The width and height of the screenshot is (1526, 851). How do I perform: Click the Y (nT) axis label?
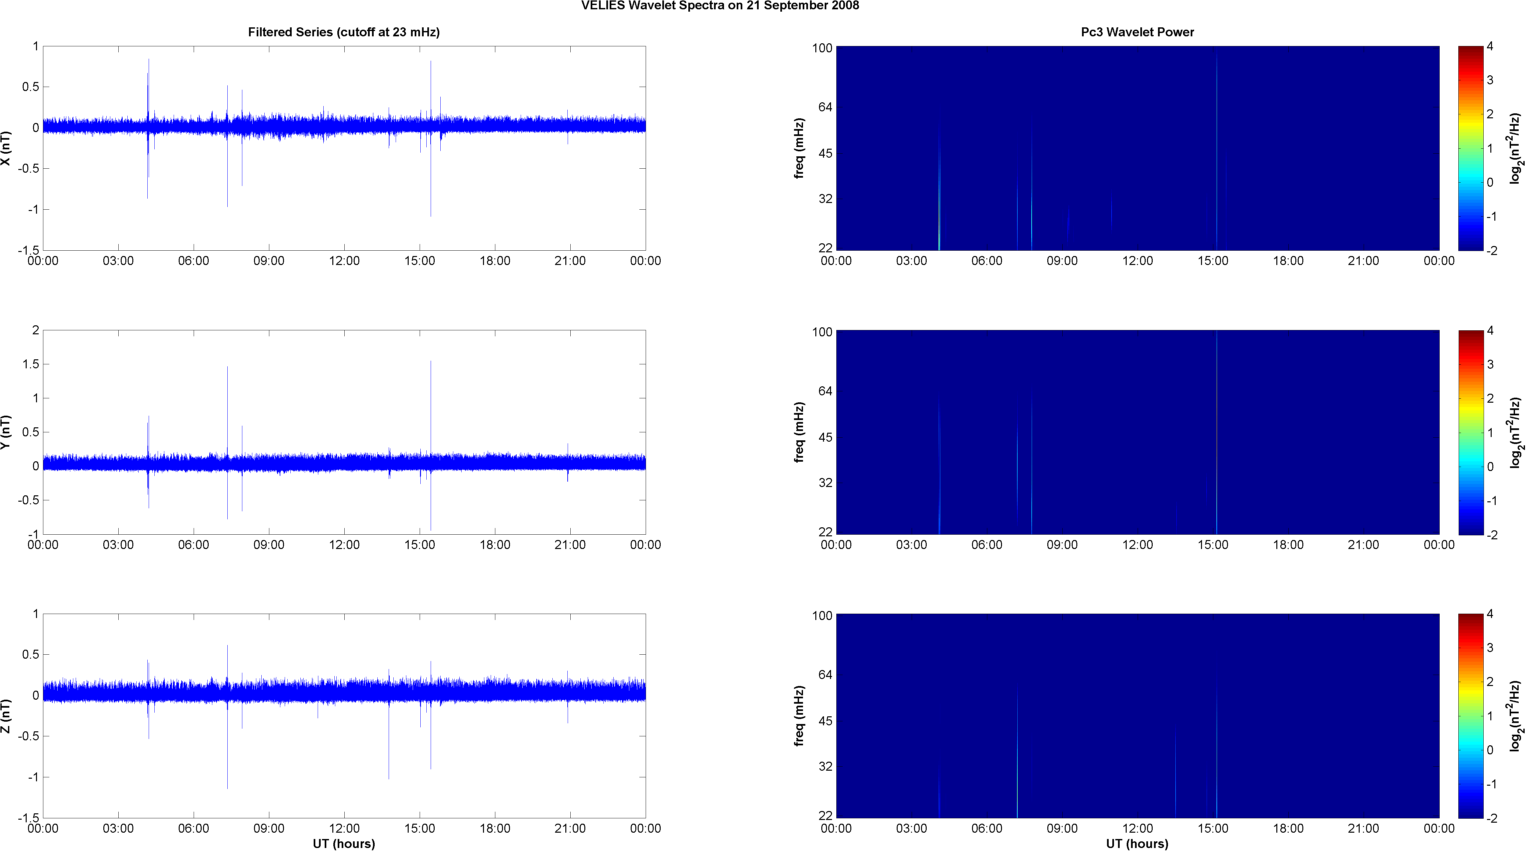(7, 432)
